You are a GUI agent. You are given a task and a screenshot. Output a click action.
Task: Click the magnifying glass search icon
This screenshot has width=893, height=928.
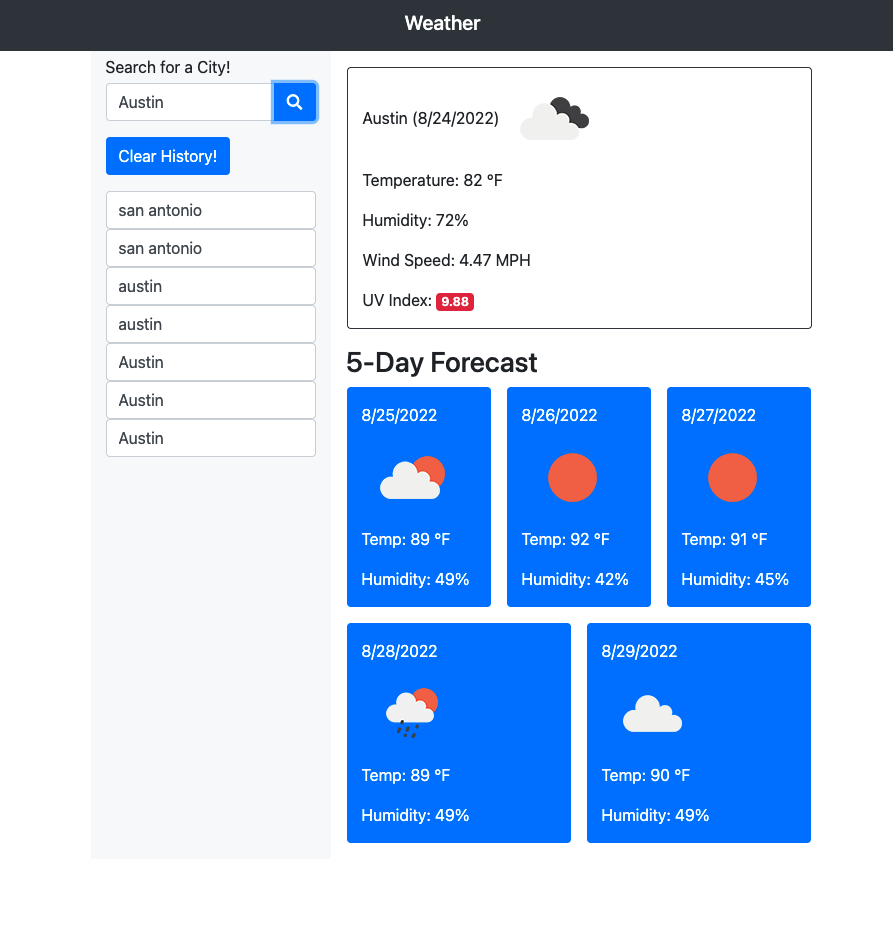[294, 102]
